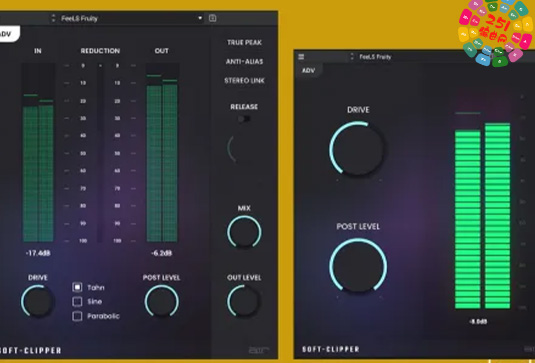The width and height of the screenshot is (535, 363).
Task: Check the Parabolic clipping curve box
Action: click(77, 316)
